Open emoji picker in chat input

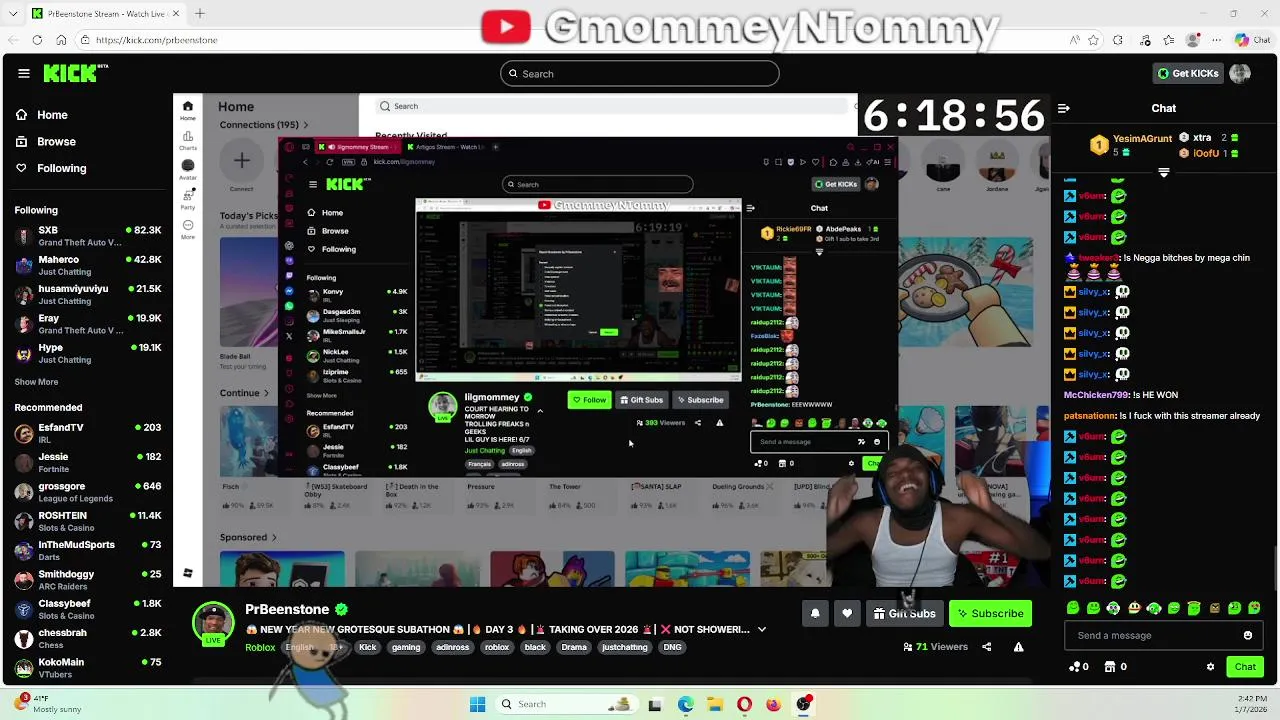[x=1247, y=635]
